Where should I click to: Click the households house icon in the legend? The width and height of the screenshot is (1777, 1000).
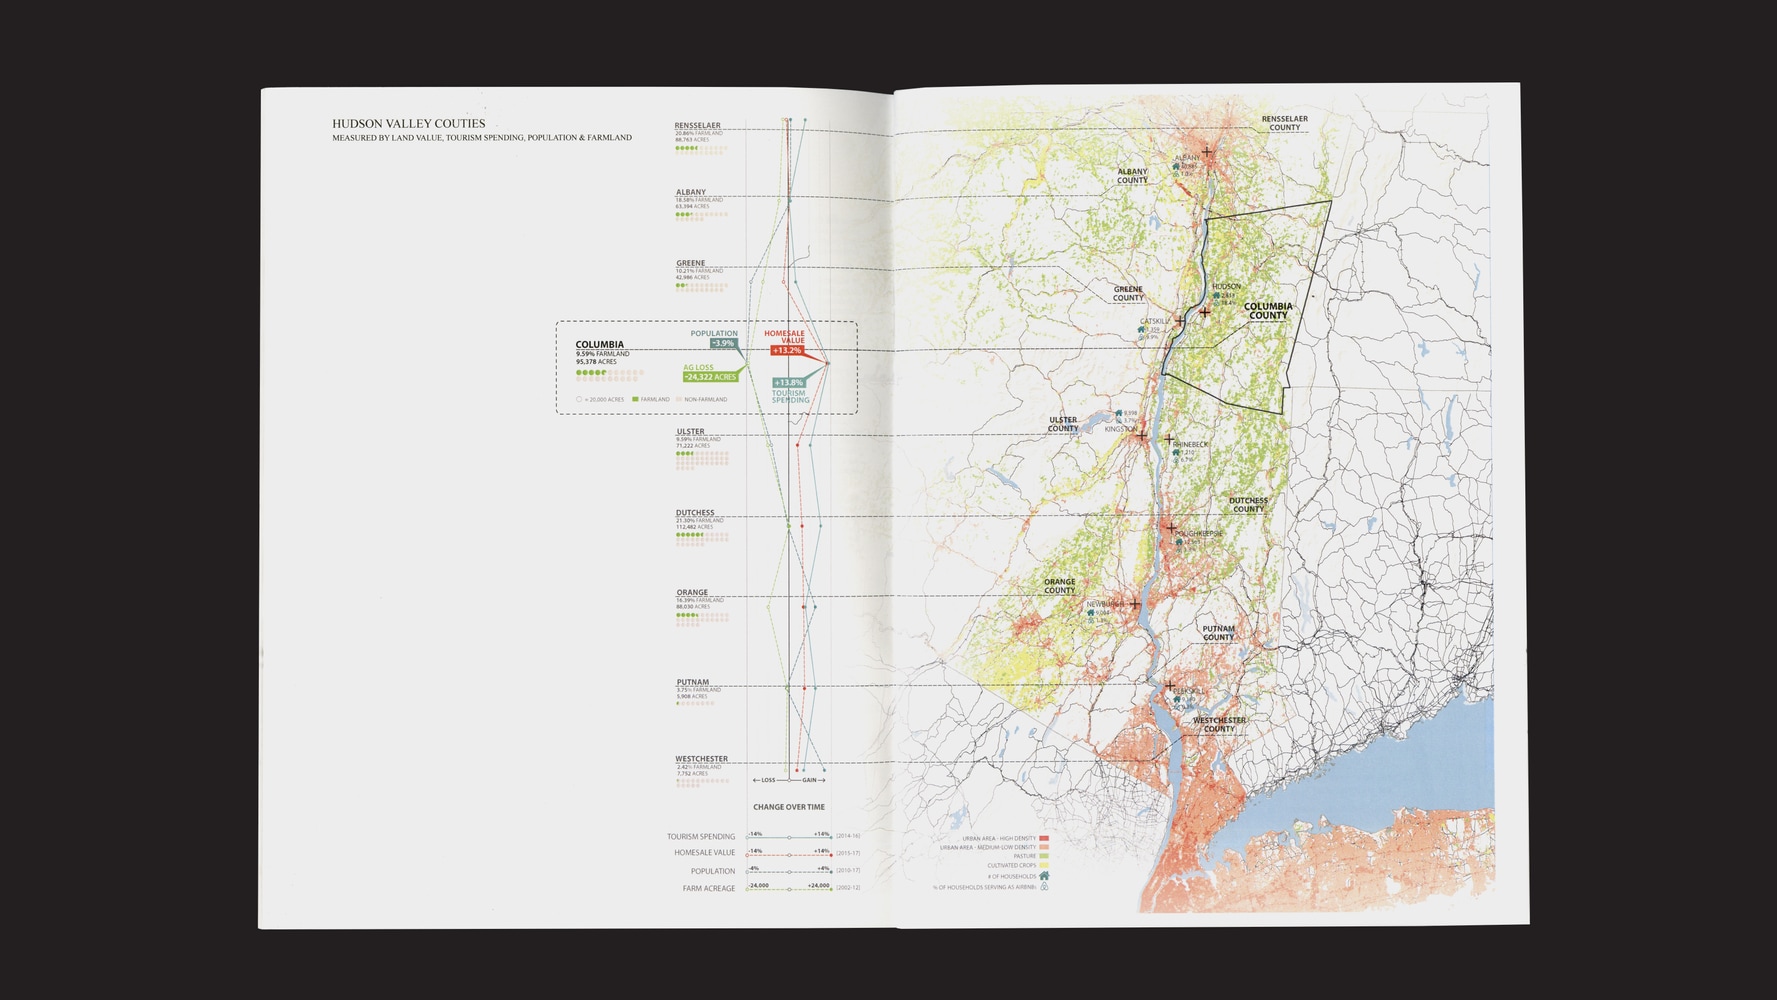(1044, 876)
